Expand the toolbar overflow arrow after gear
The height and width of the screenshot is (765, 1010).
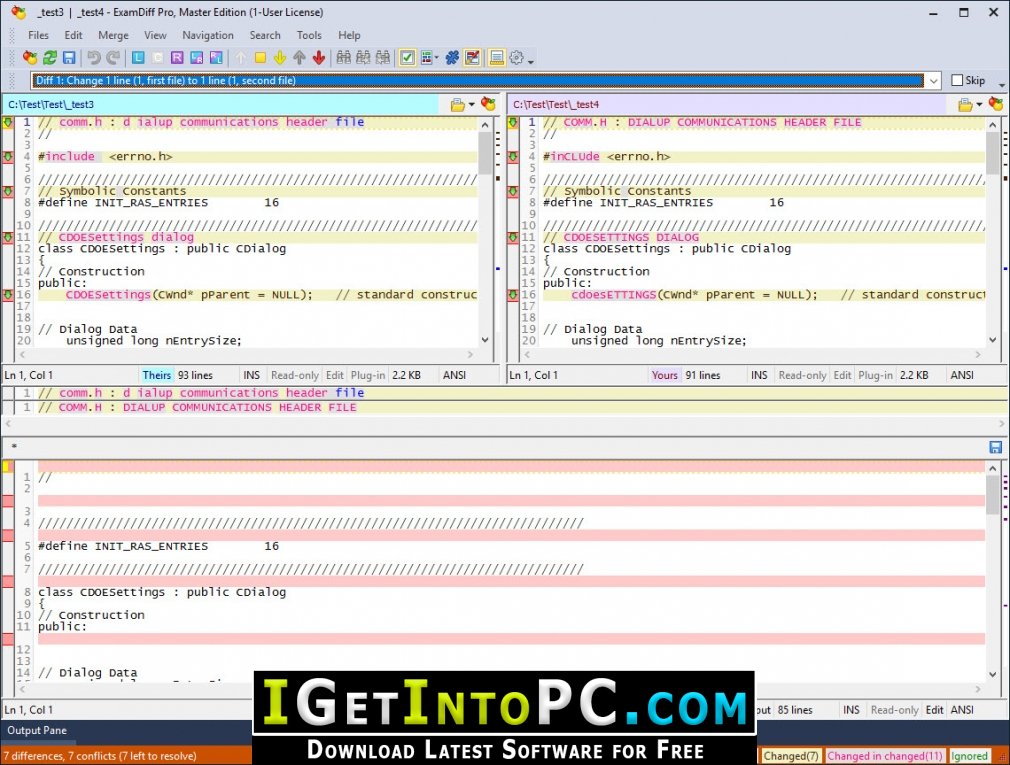[531, 61]
